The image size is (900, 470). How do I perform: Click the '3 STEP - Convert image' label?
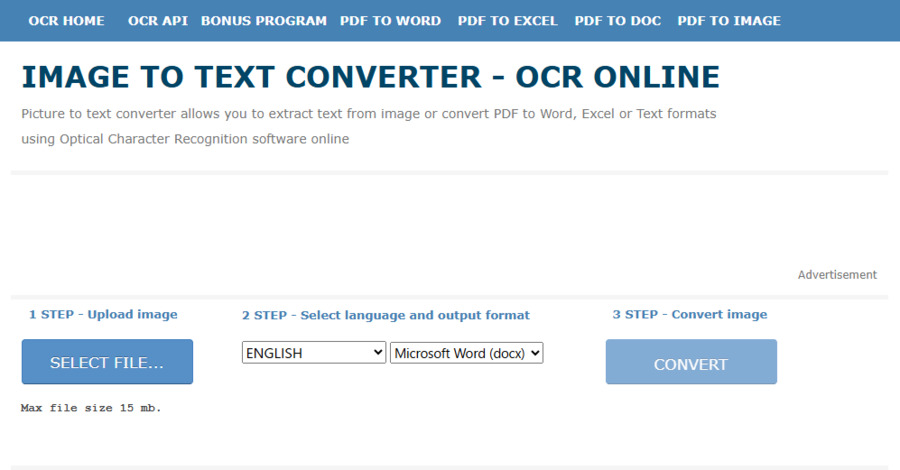coord(690,314)
